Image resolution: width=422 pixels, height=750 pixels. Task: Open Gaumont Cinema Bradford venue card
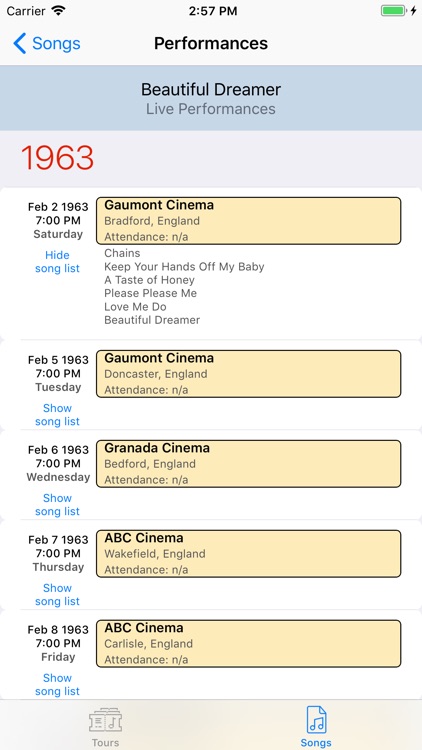click(248, 221)
